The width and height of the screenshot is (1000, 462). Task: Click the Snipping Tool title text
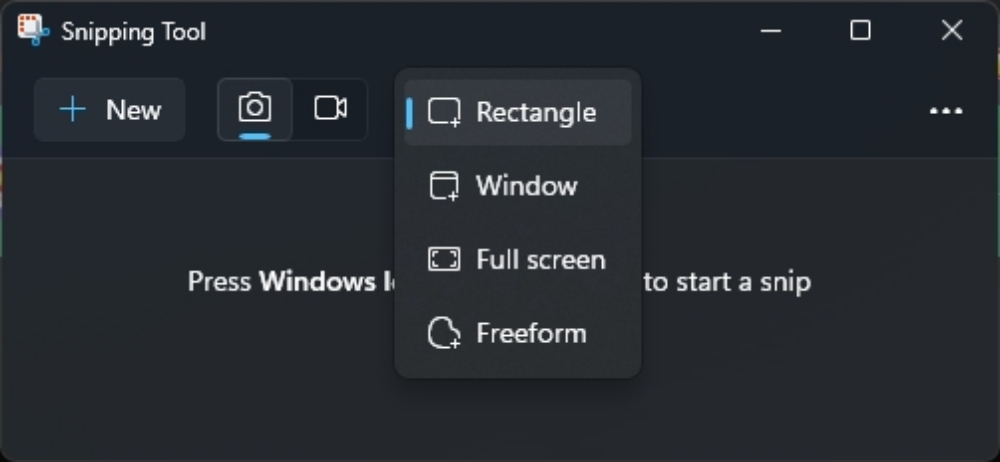coord(133,31)
